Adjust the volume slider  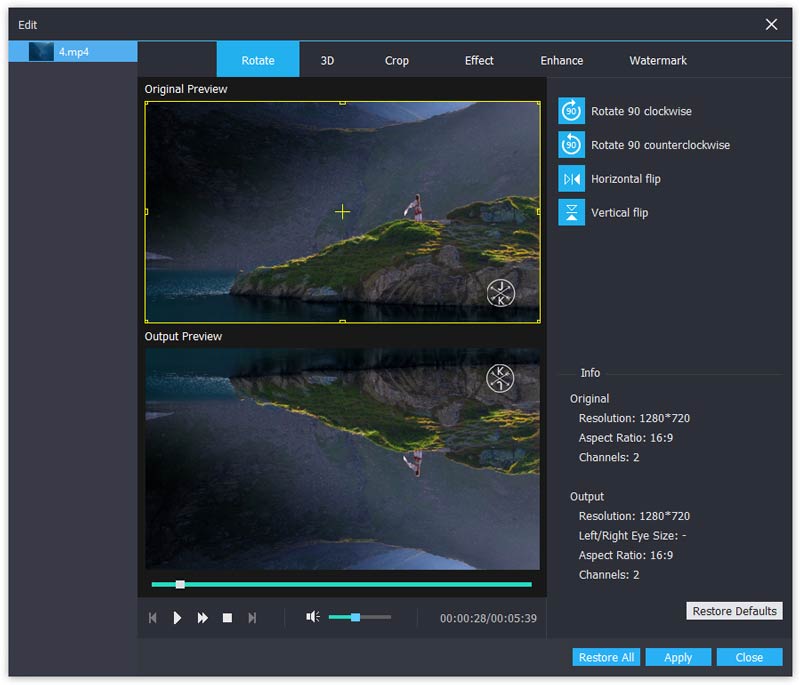point(355,617)
